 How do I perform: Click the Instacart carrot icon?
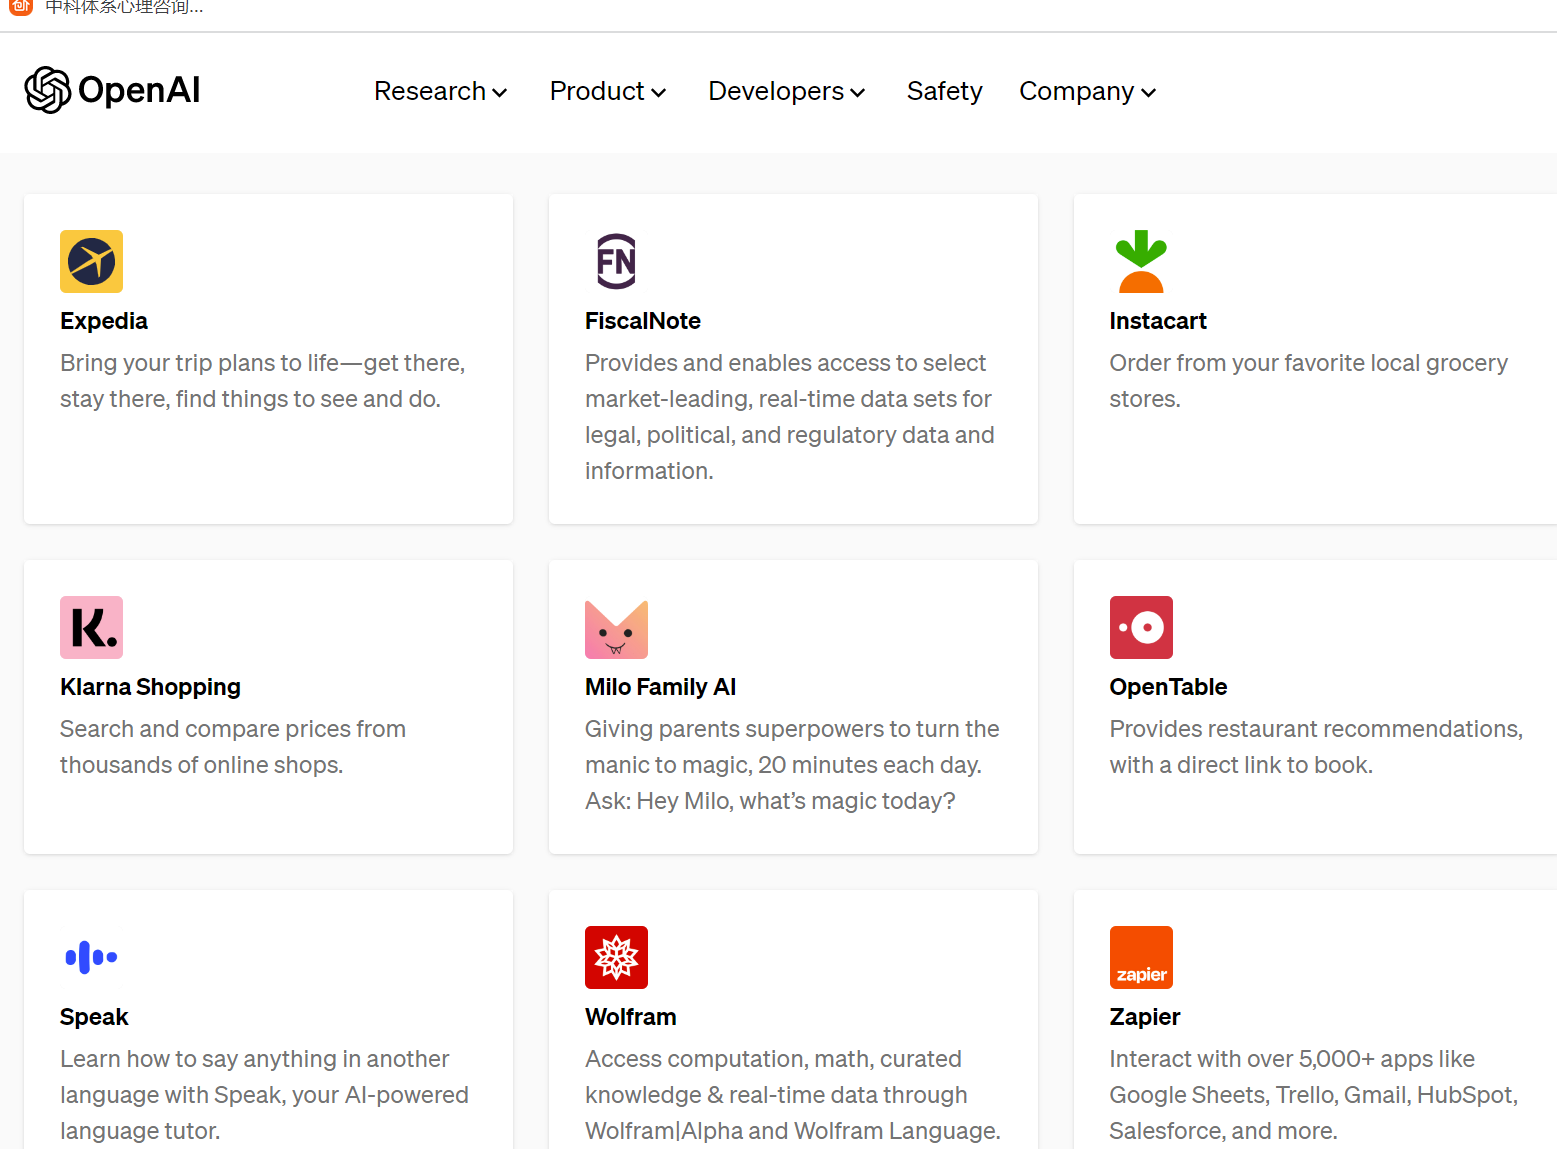[1140, 261]
